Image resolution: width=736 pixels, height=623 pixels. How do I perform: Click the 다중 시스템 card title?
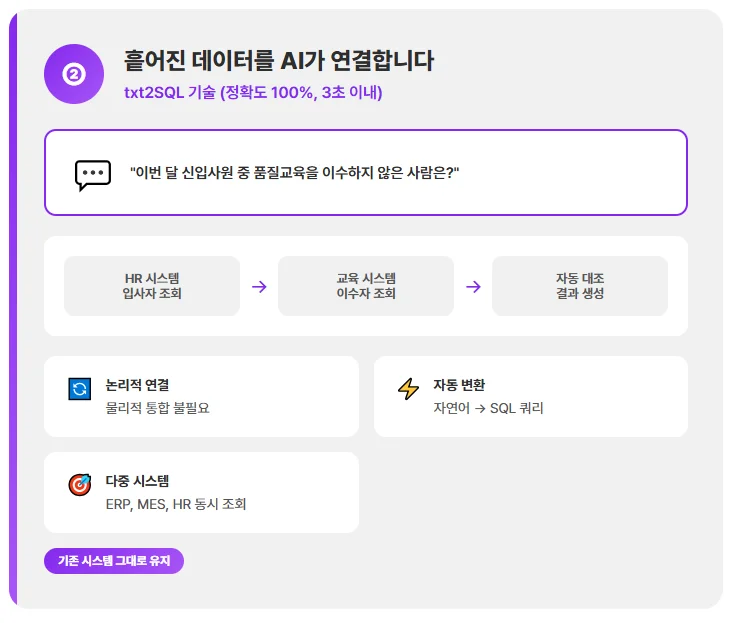pyautogui.click(x=137, y=481)
